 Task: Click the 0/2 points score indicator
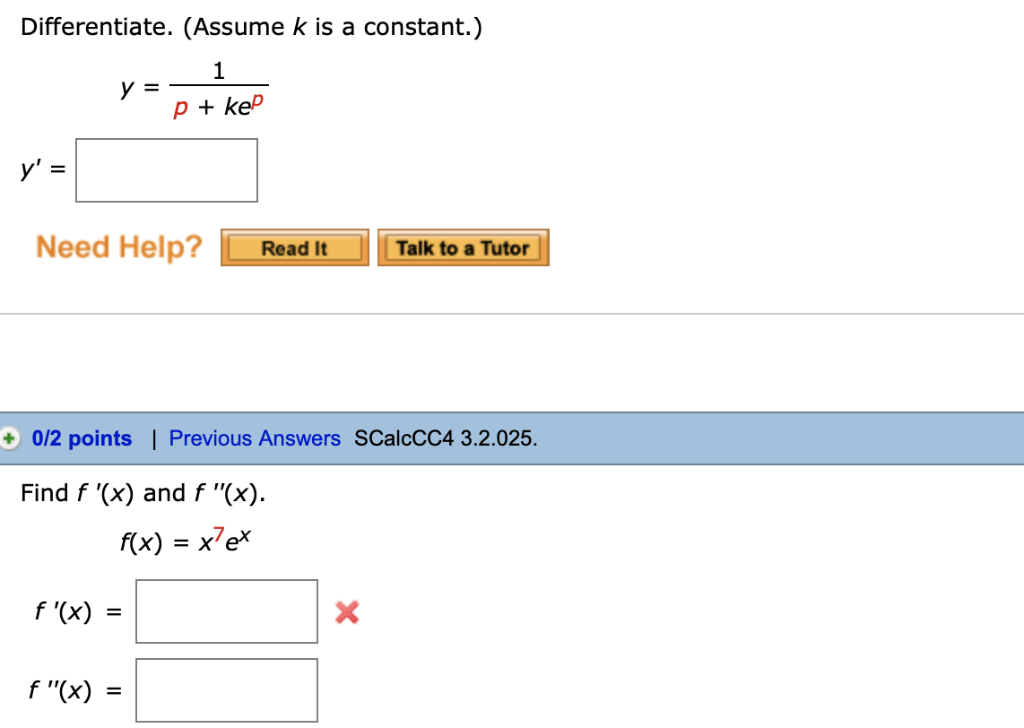[81, 438]
